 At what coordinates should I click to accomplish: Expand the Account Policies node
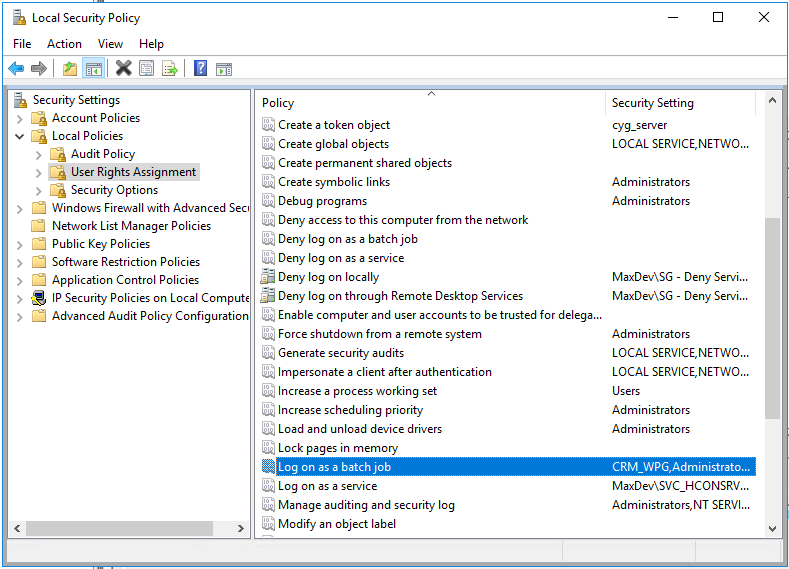[x=20, y=118]
